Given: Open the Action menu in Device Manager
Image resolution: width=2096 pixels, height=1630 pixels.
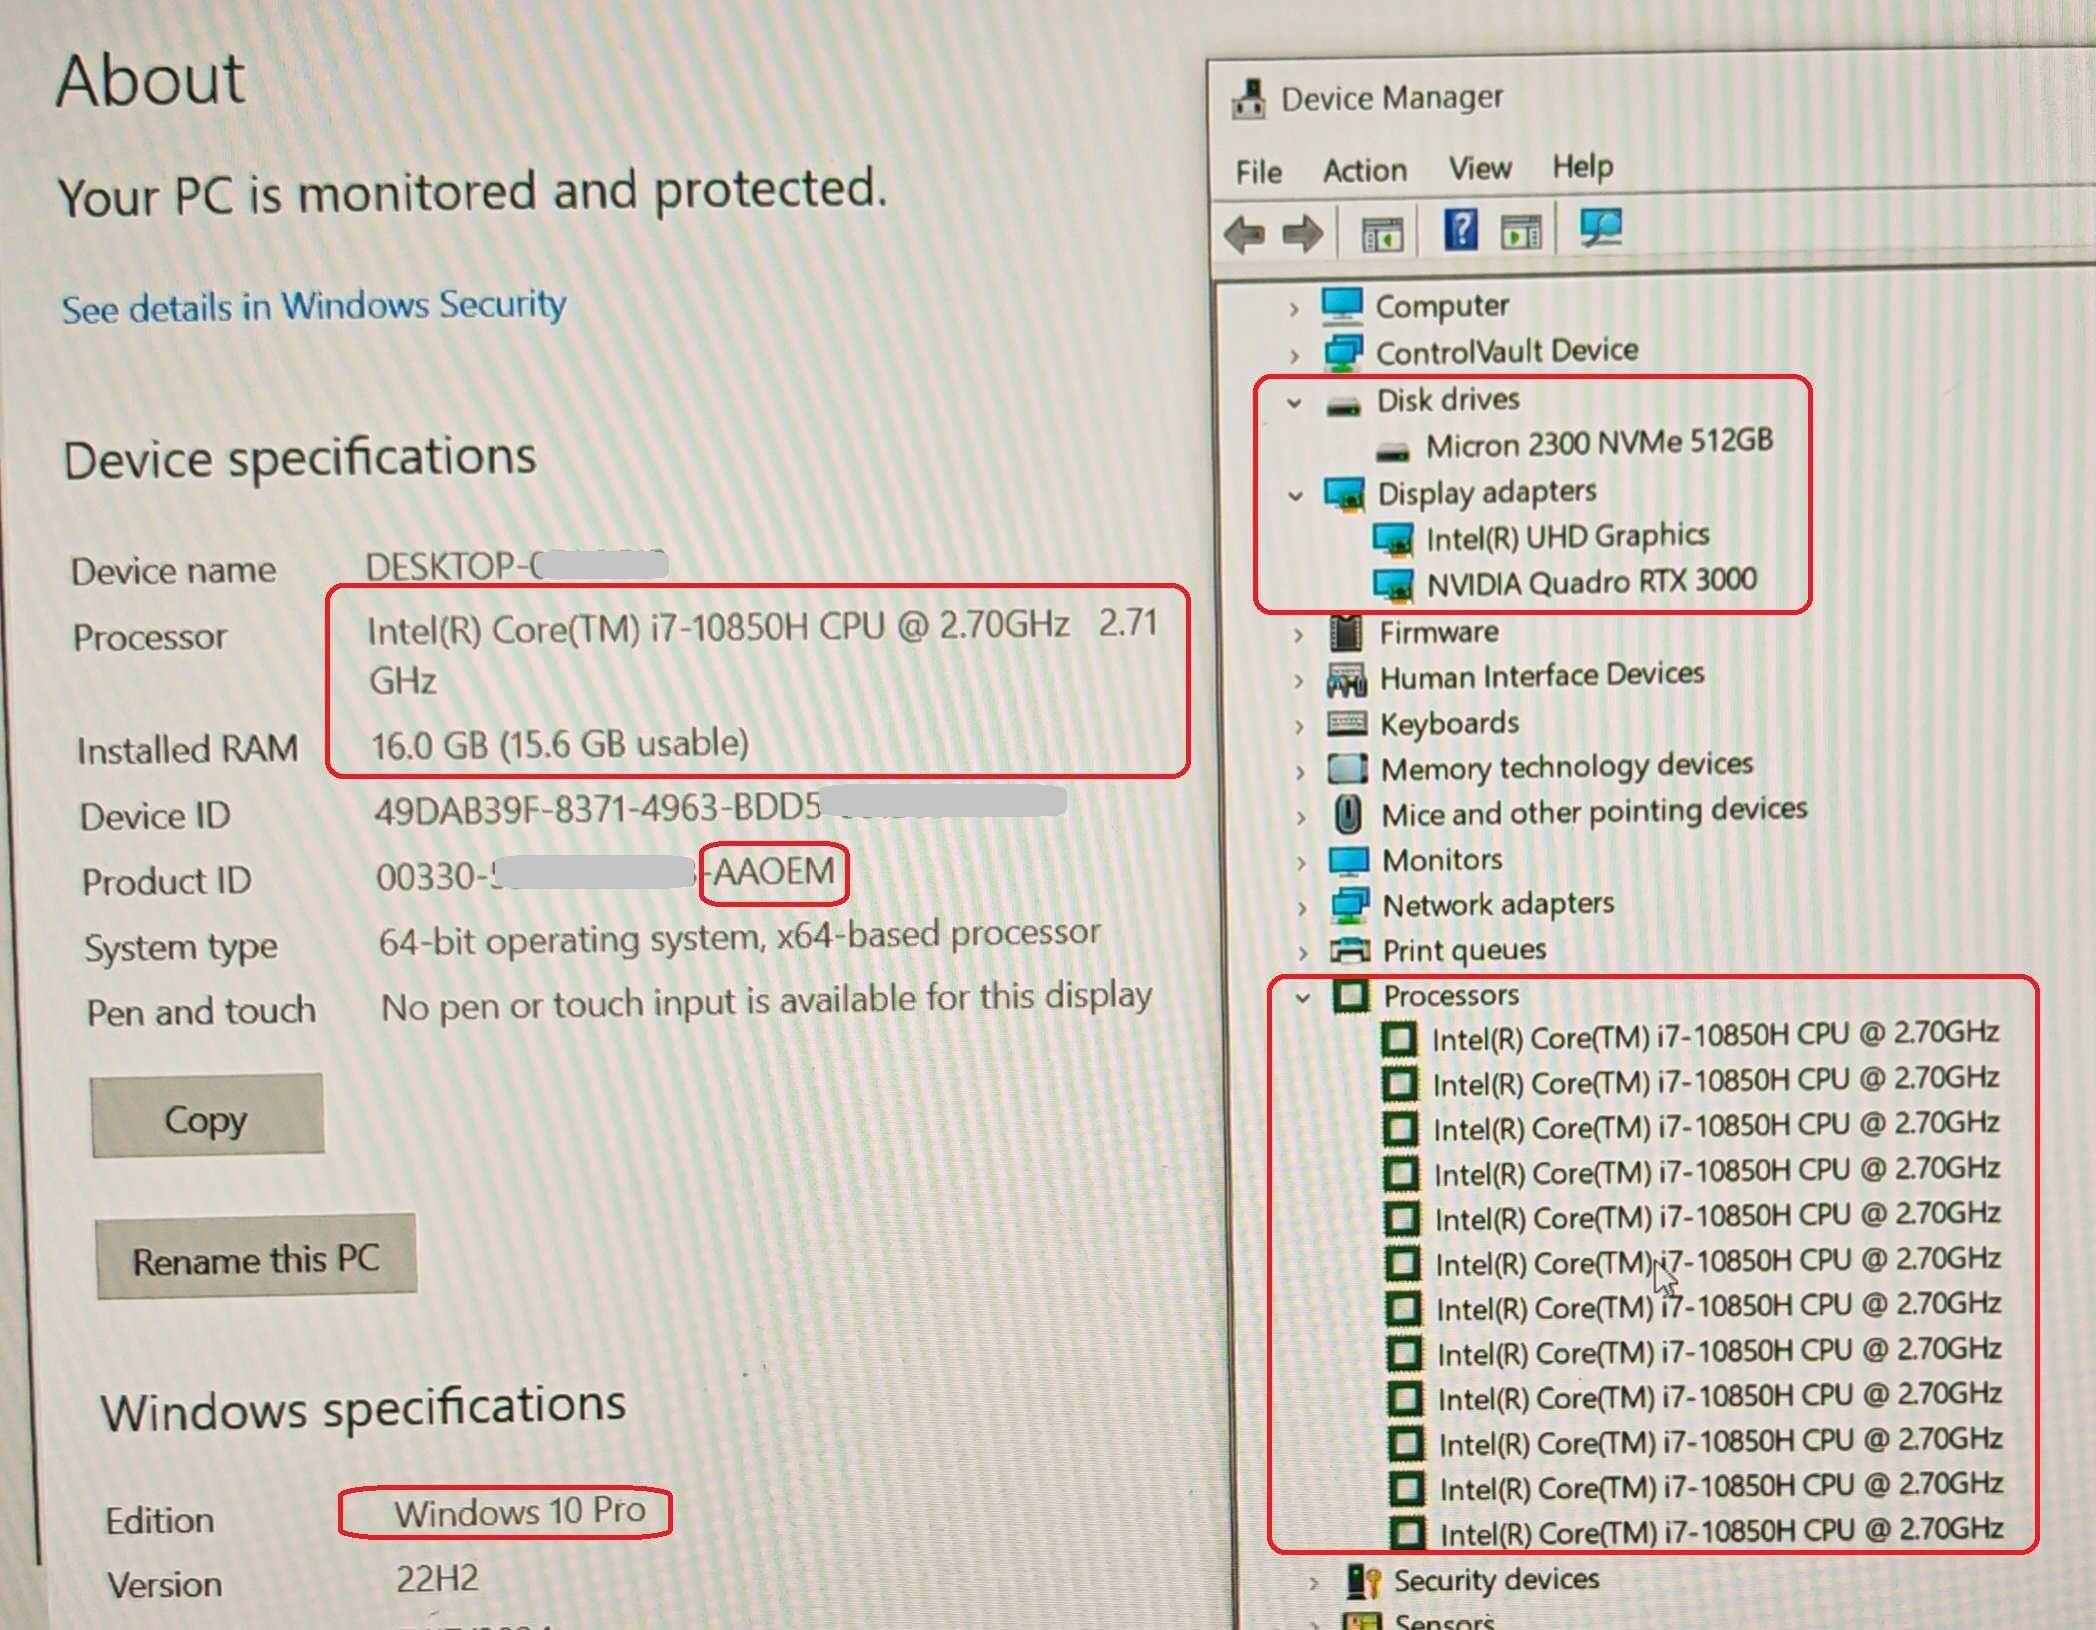Looking at the screenshot, I should [x=1365, y=170].
